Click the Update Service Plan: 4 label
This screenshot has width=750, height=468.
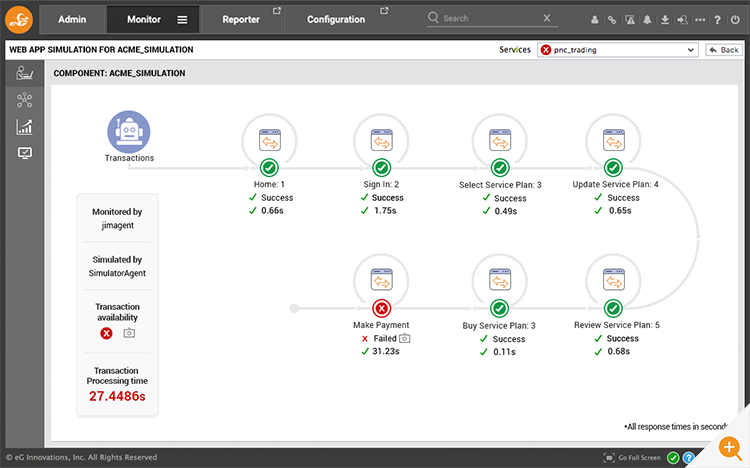click(x=616, y=184)
